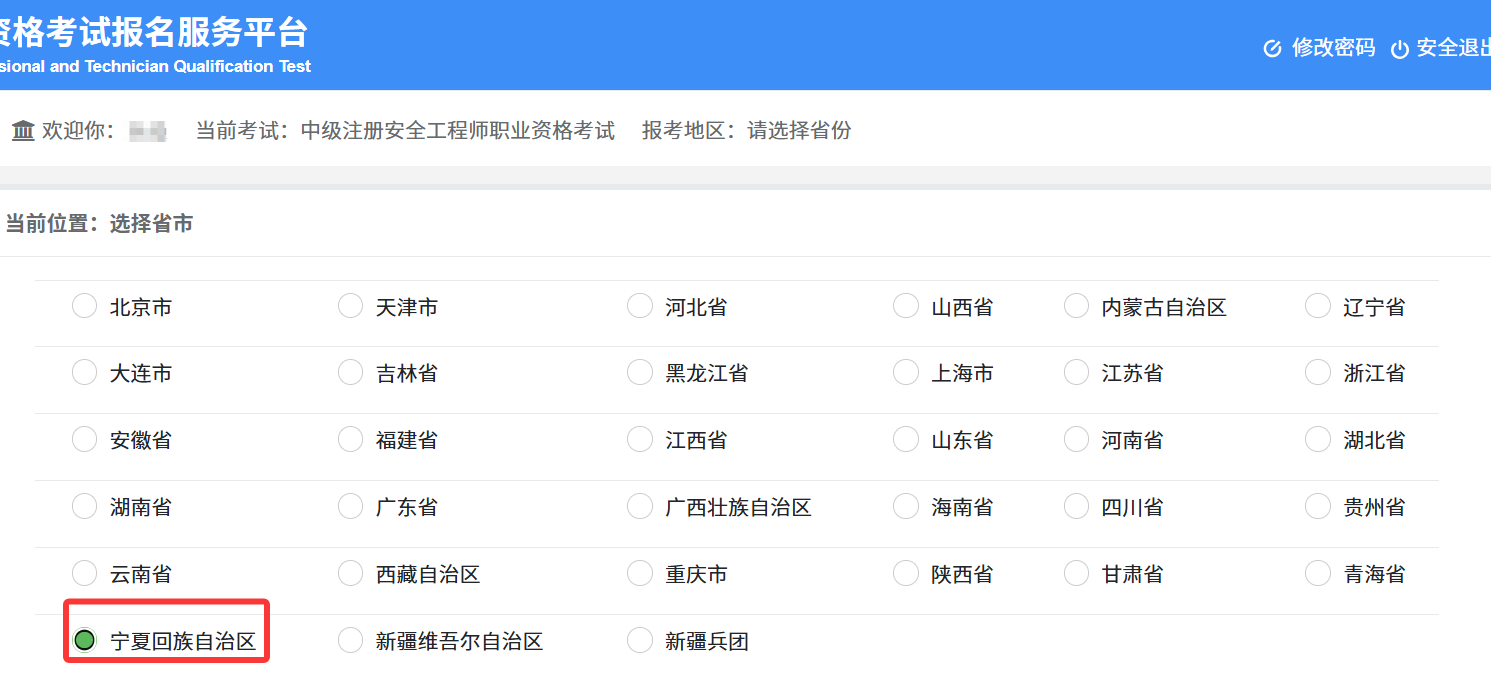The width and height of the screenshot is (1491, 677).
Task: Click the platform title 资格考试报名服务平台
Action: pos(155,32)
